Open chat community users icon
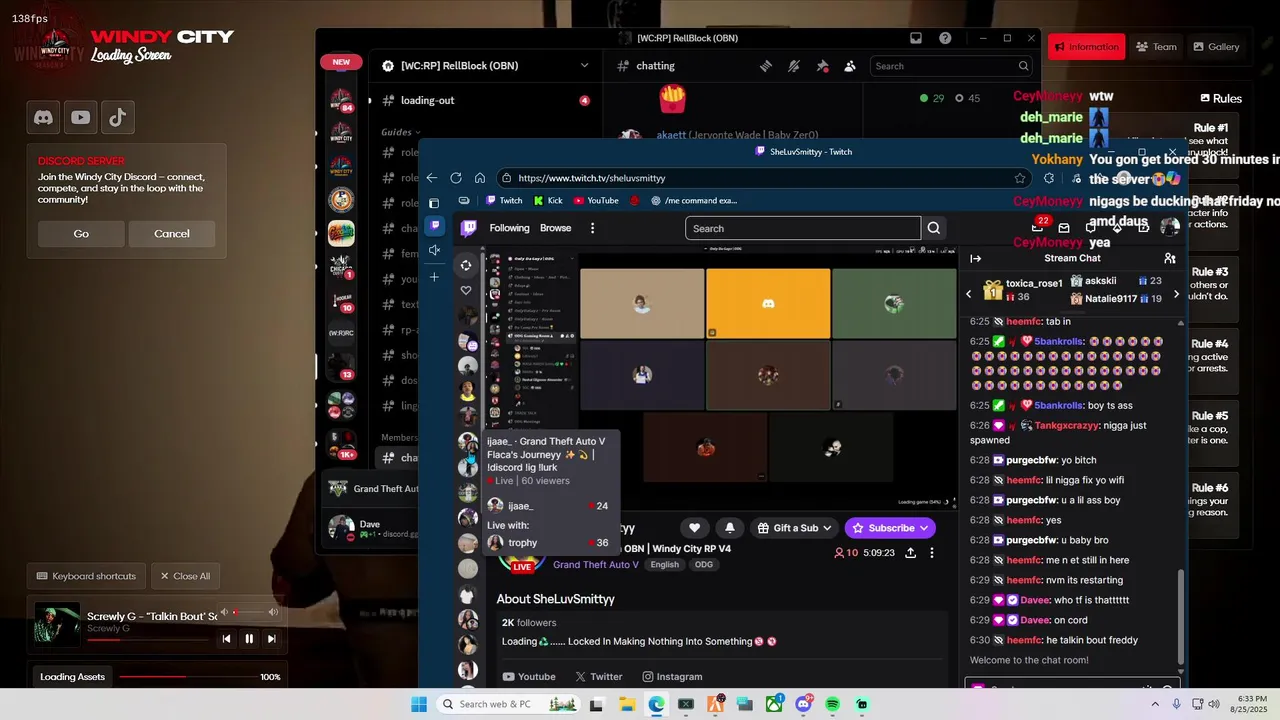 1170,258
